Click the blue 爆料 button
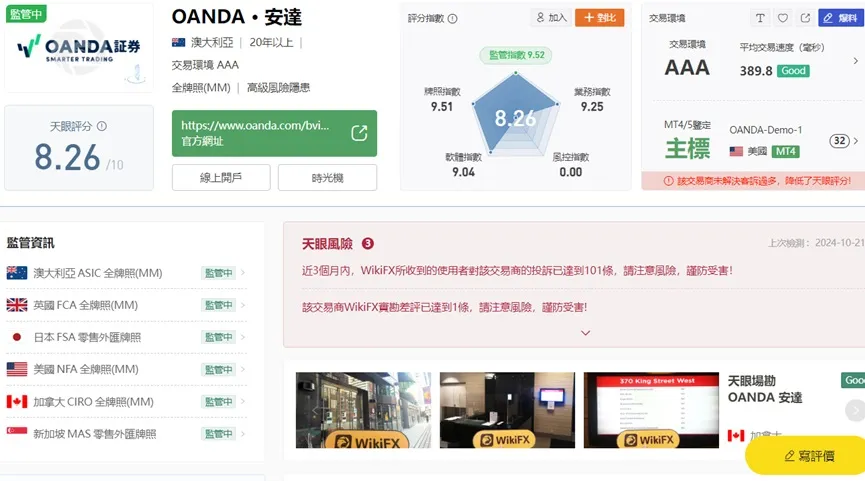865x481 pixels. (841, 18)
